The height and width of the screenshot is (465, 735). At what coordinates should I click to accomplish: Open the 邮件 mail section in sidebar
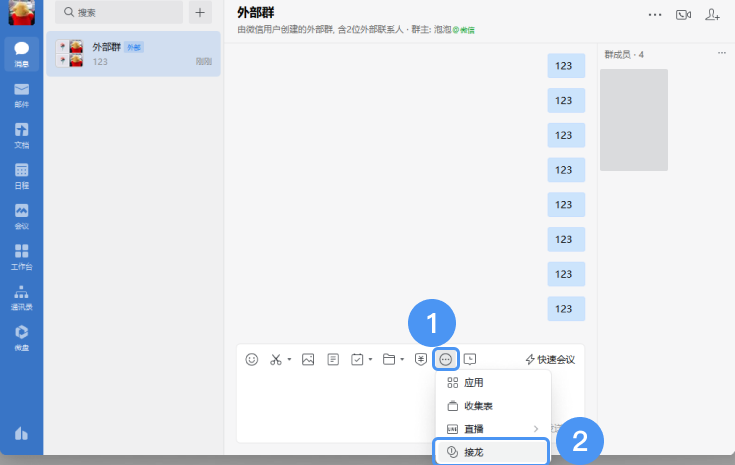pyautogui.click(x=21, y=95)
